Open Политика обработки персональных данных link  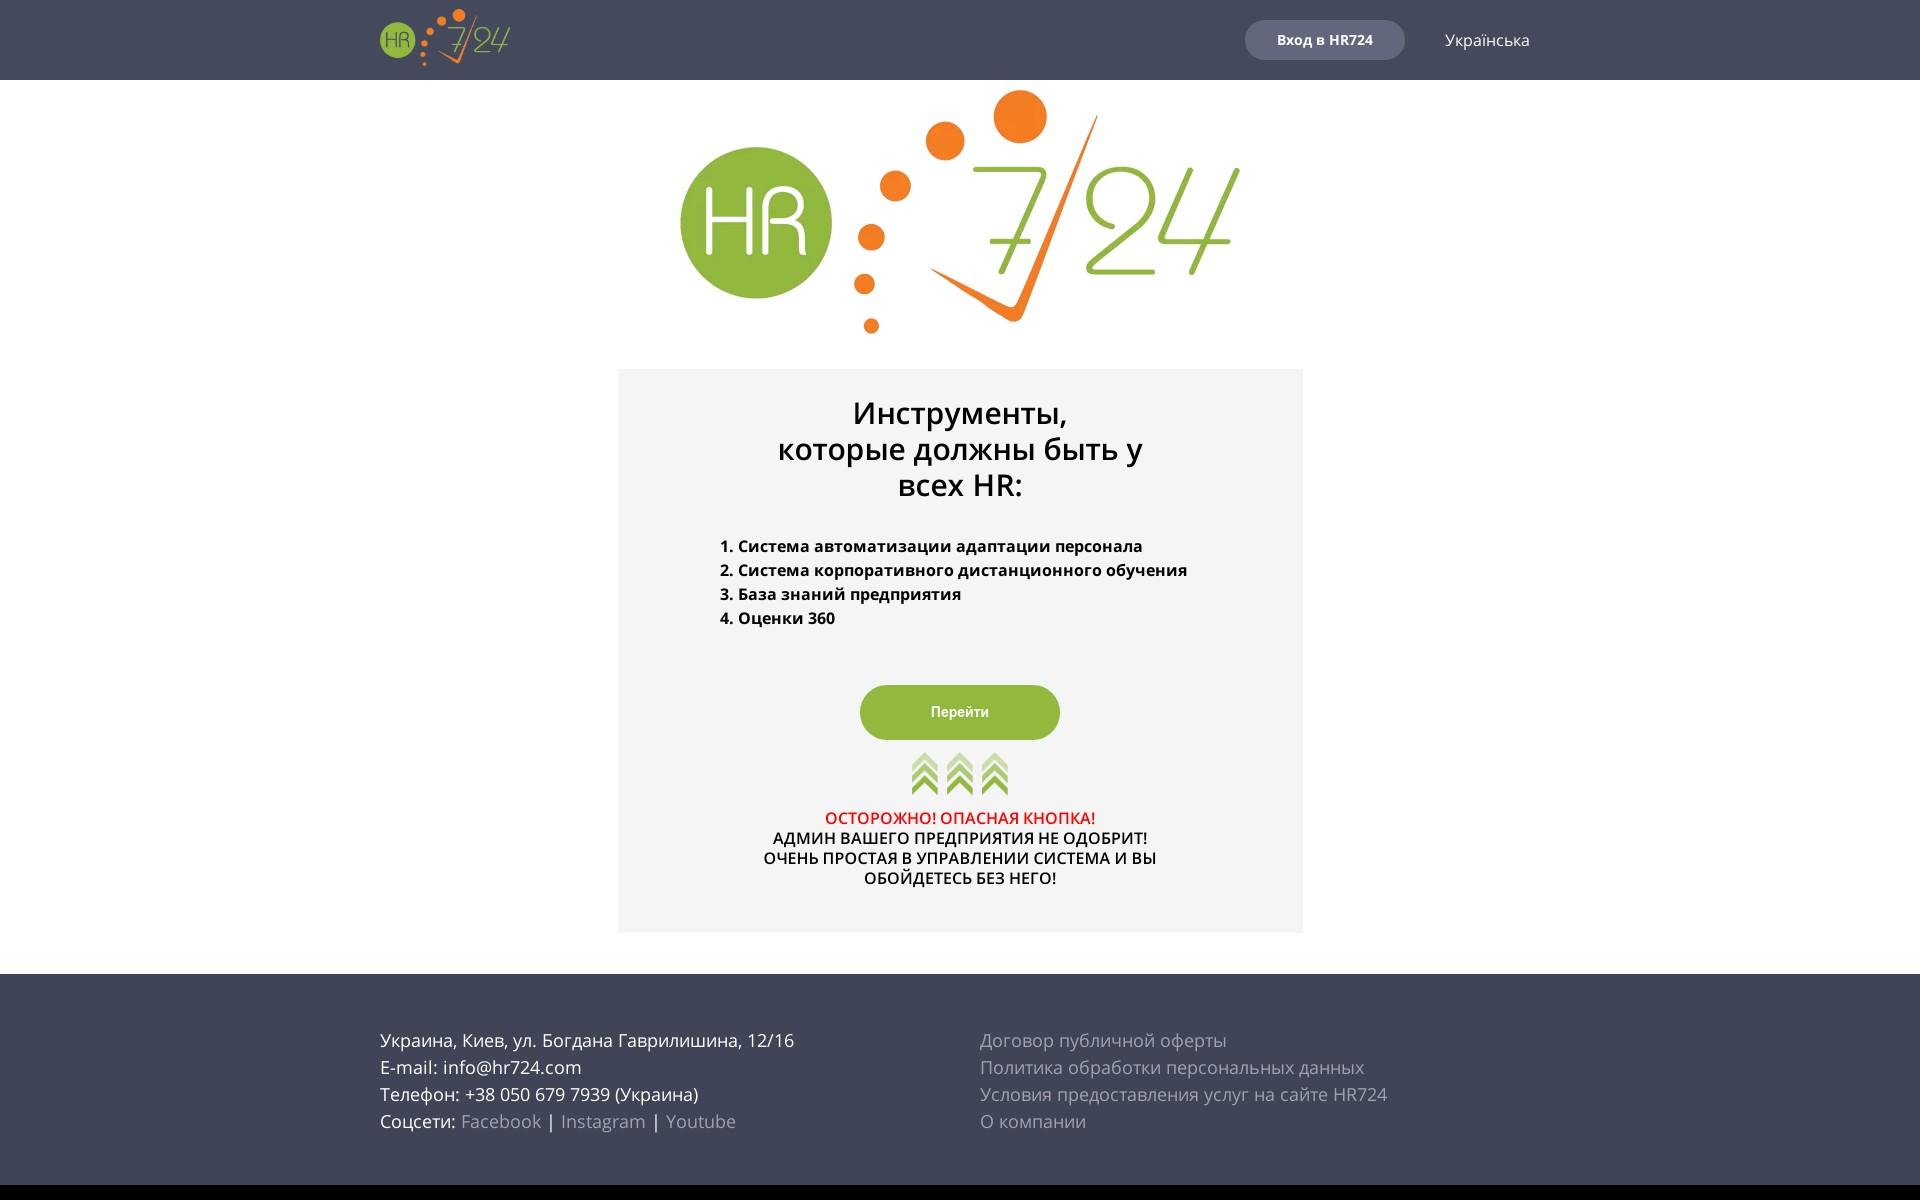(1171, 1067)
